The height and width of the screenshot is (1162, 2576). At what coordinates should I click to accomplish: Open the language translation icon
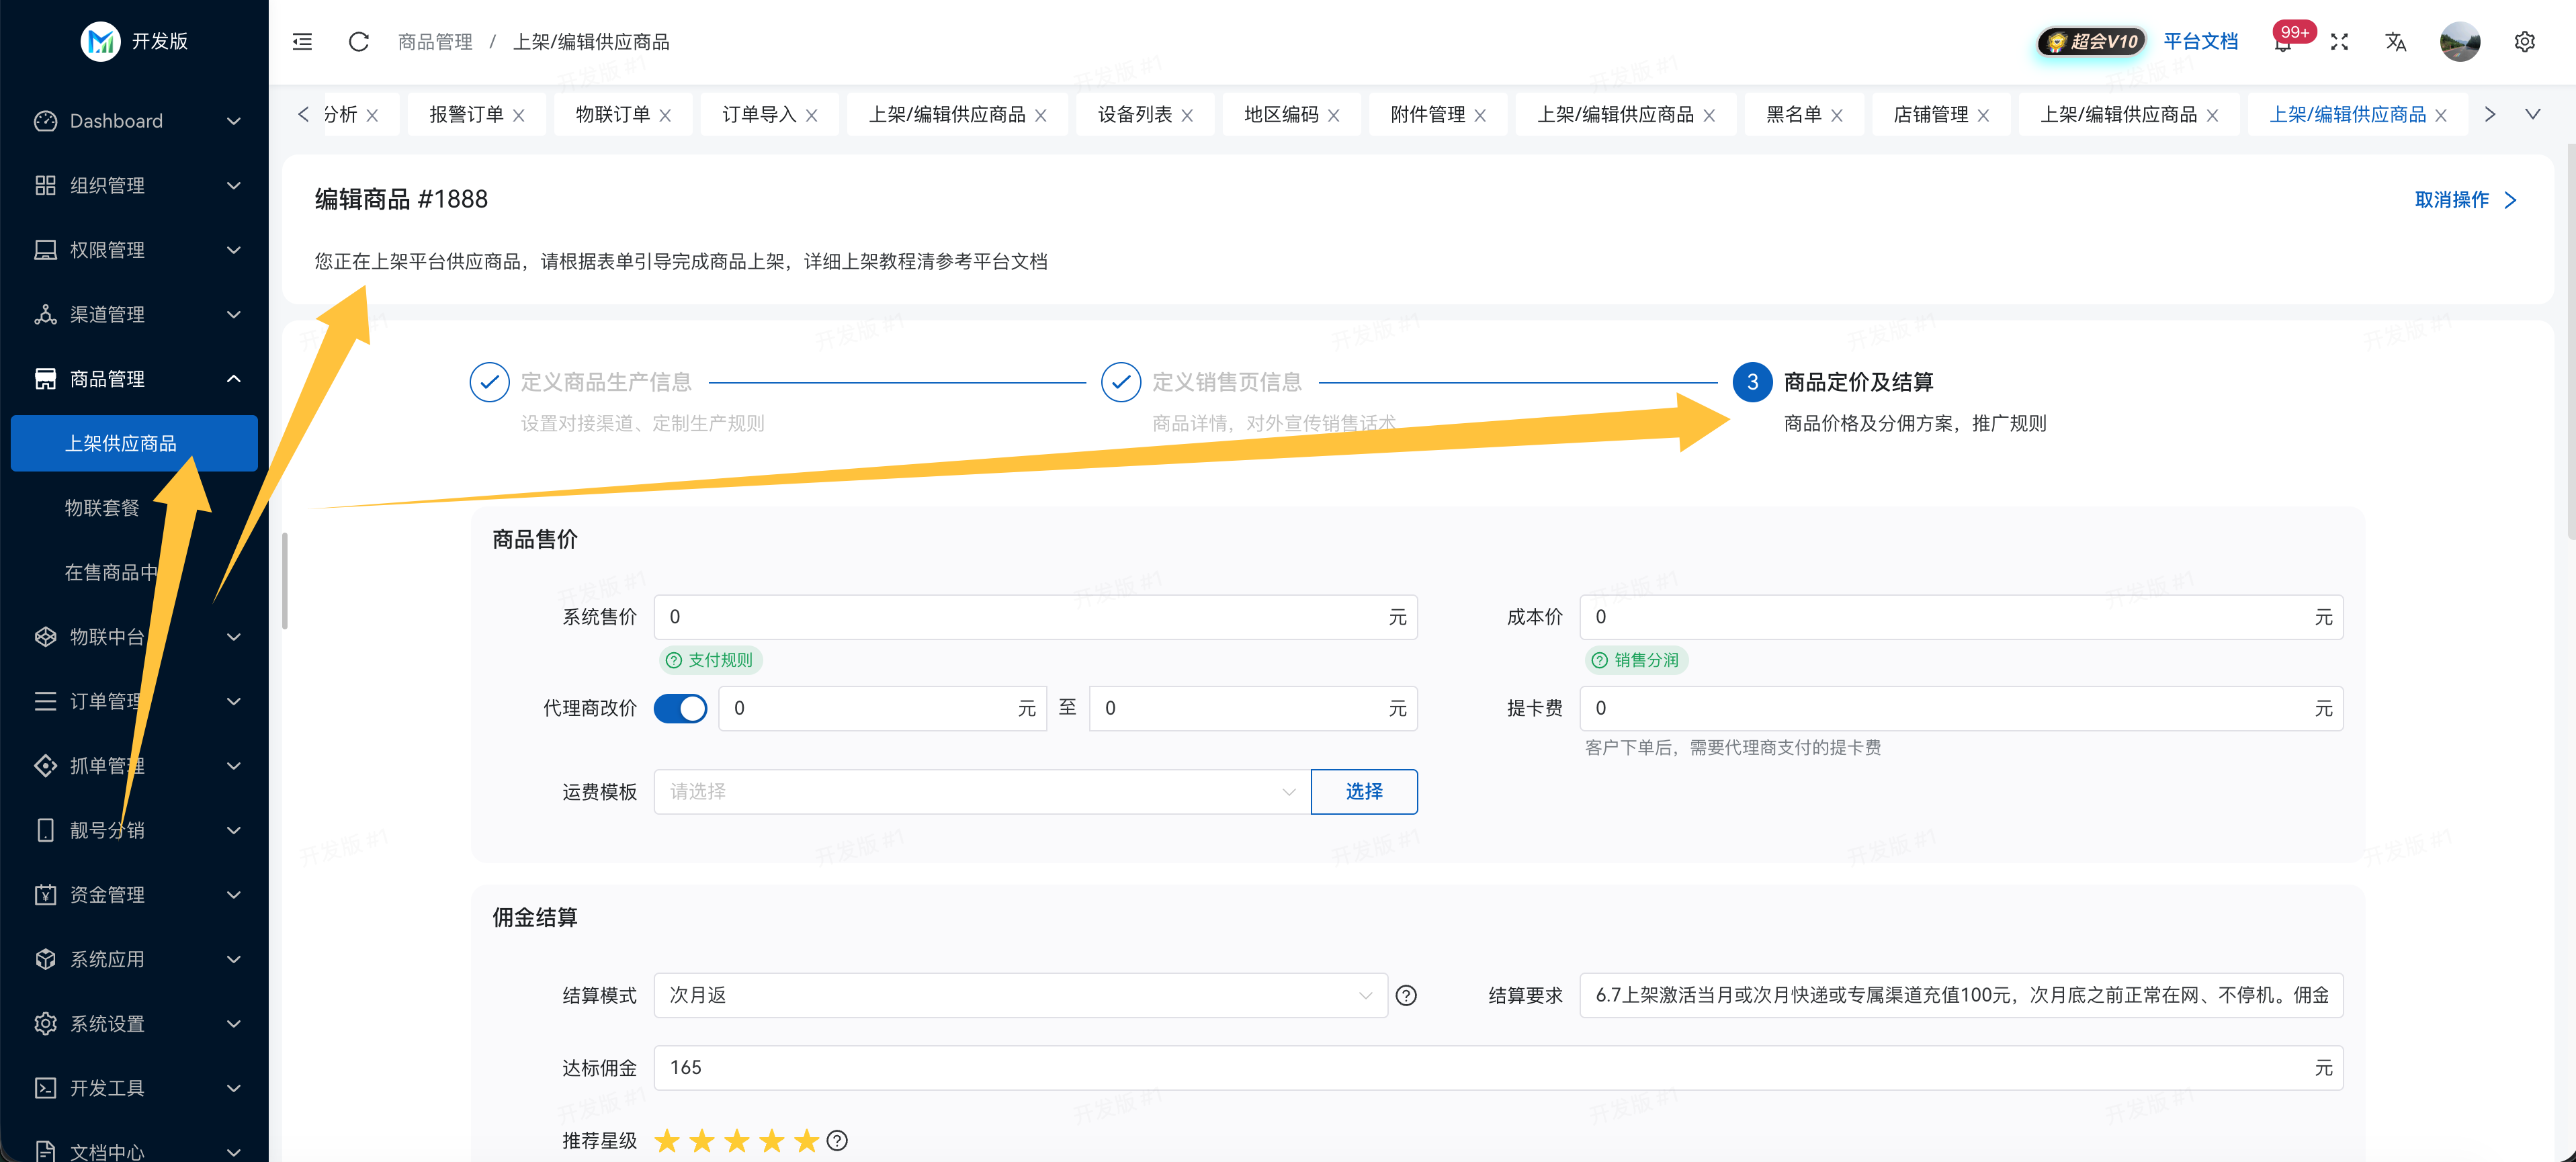click(x=2395, y=41)
